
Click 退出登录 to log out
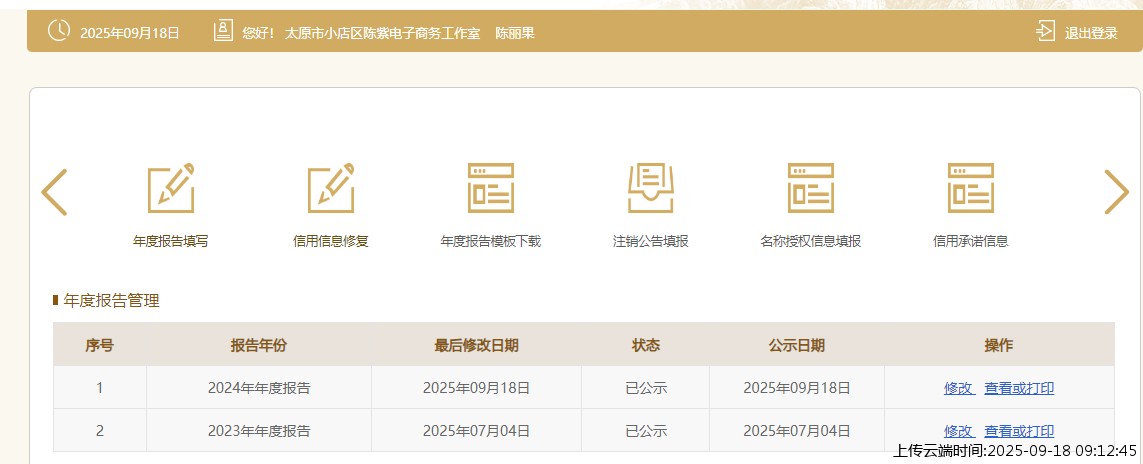tap(1091, 33)
